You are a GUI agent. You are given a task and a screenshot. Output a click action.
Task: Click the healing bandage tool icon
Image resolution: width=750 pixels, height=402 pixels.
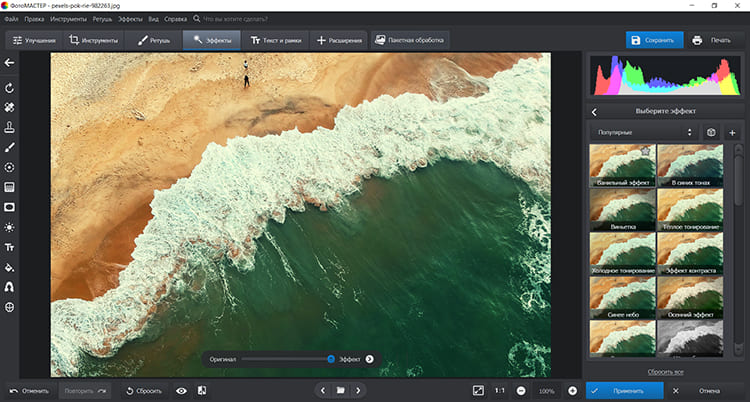(9, 106)
